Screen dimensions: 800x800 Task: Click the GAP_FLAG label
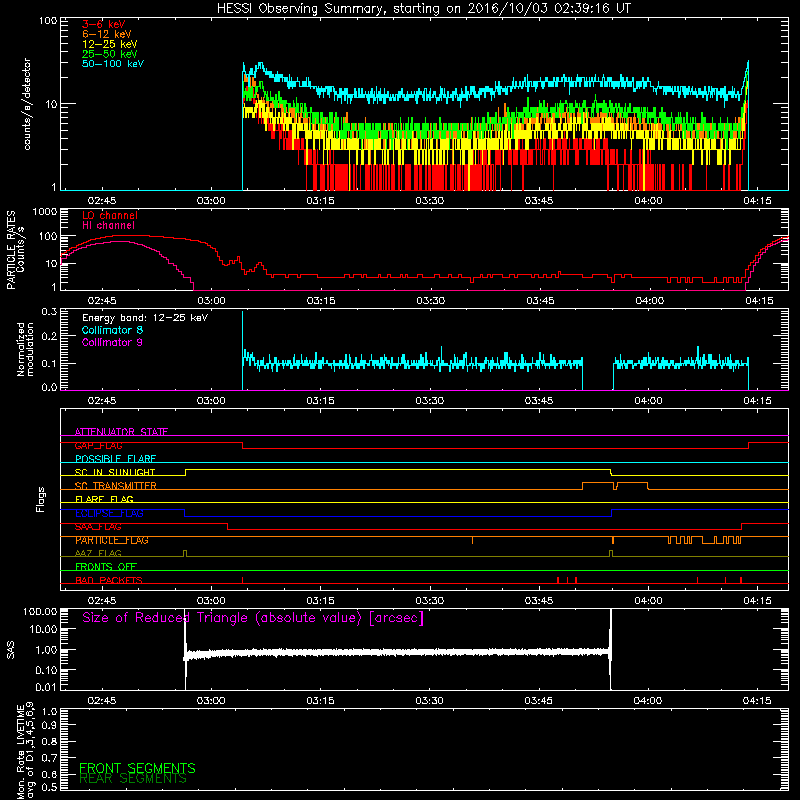tap(98, 445)
